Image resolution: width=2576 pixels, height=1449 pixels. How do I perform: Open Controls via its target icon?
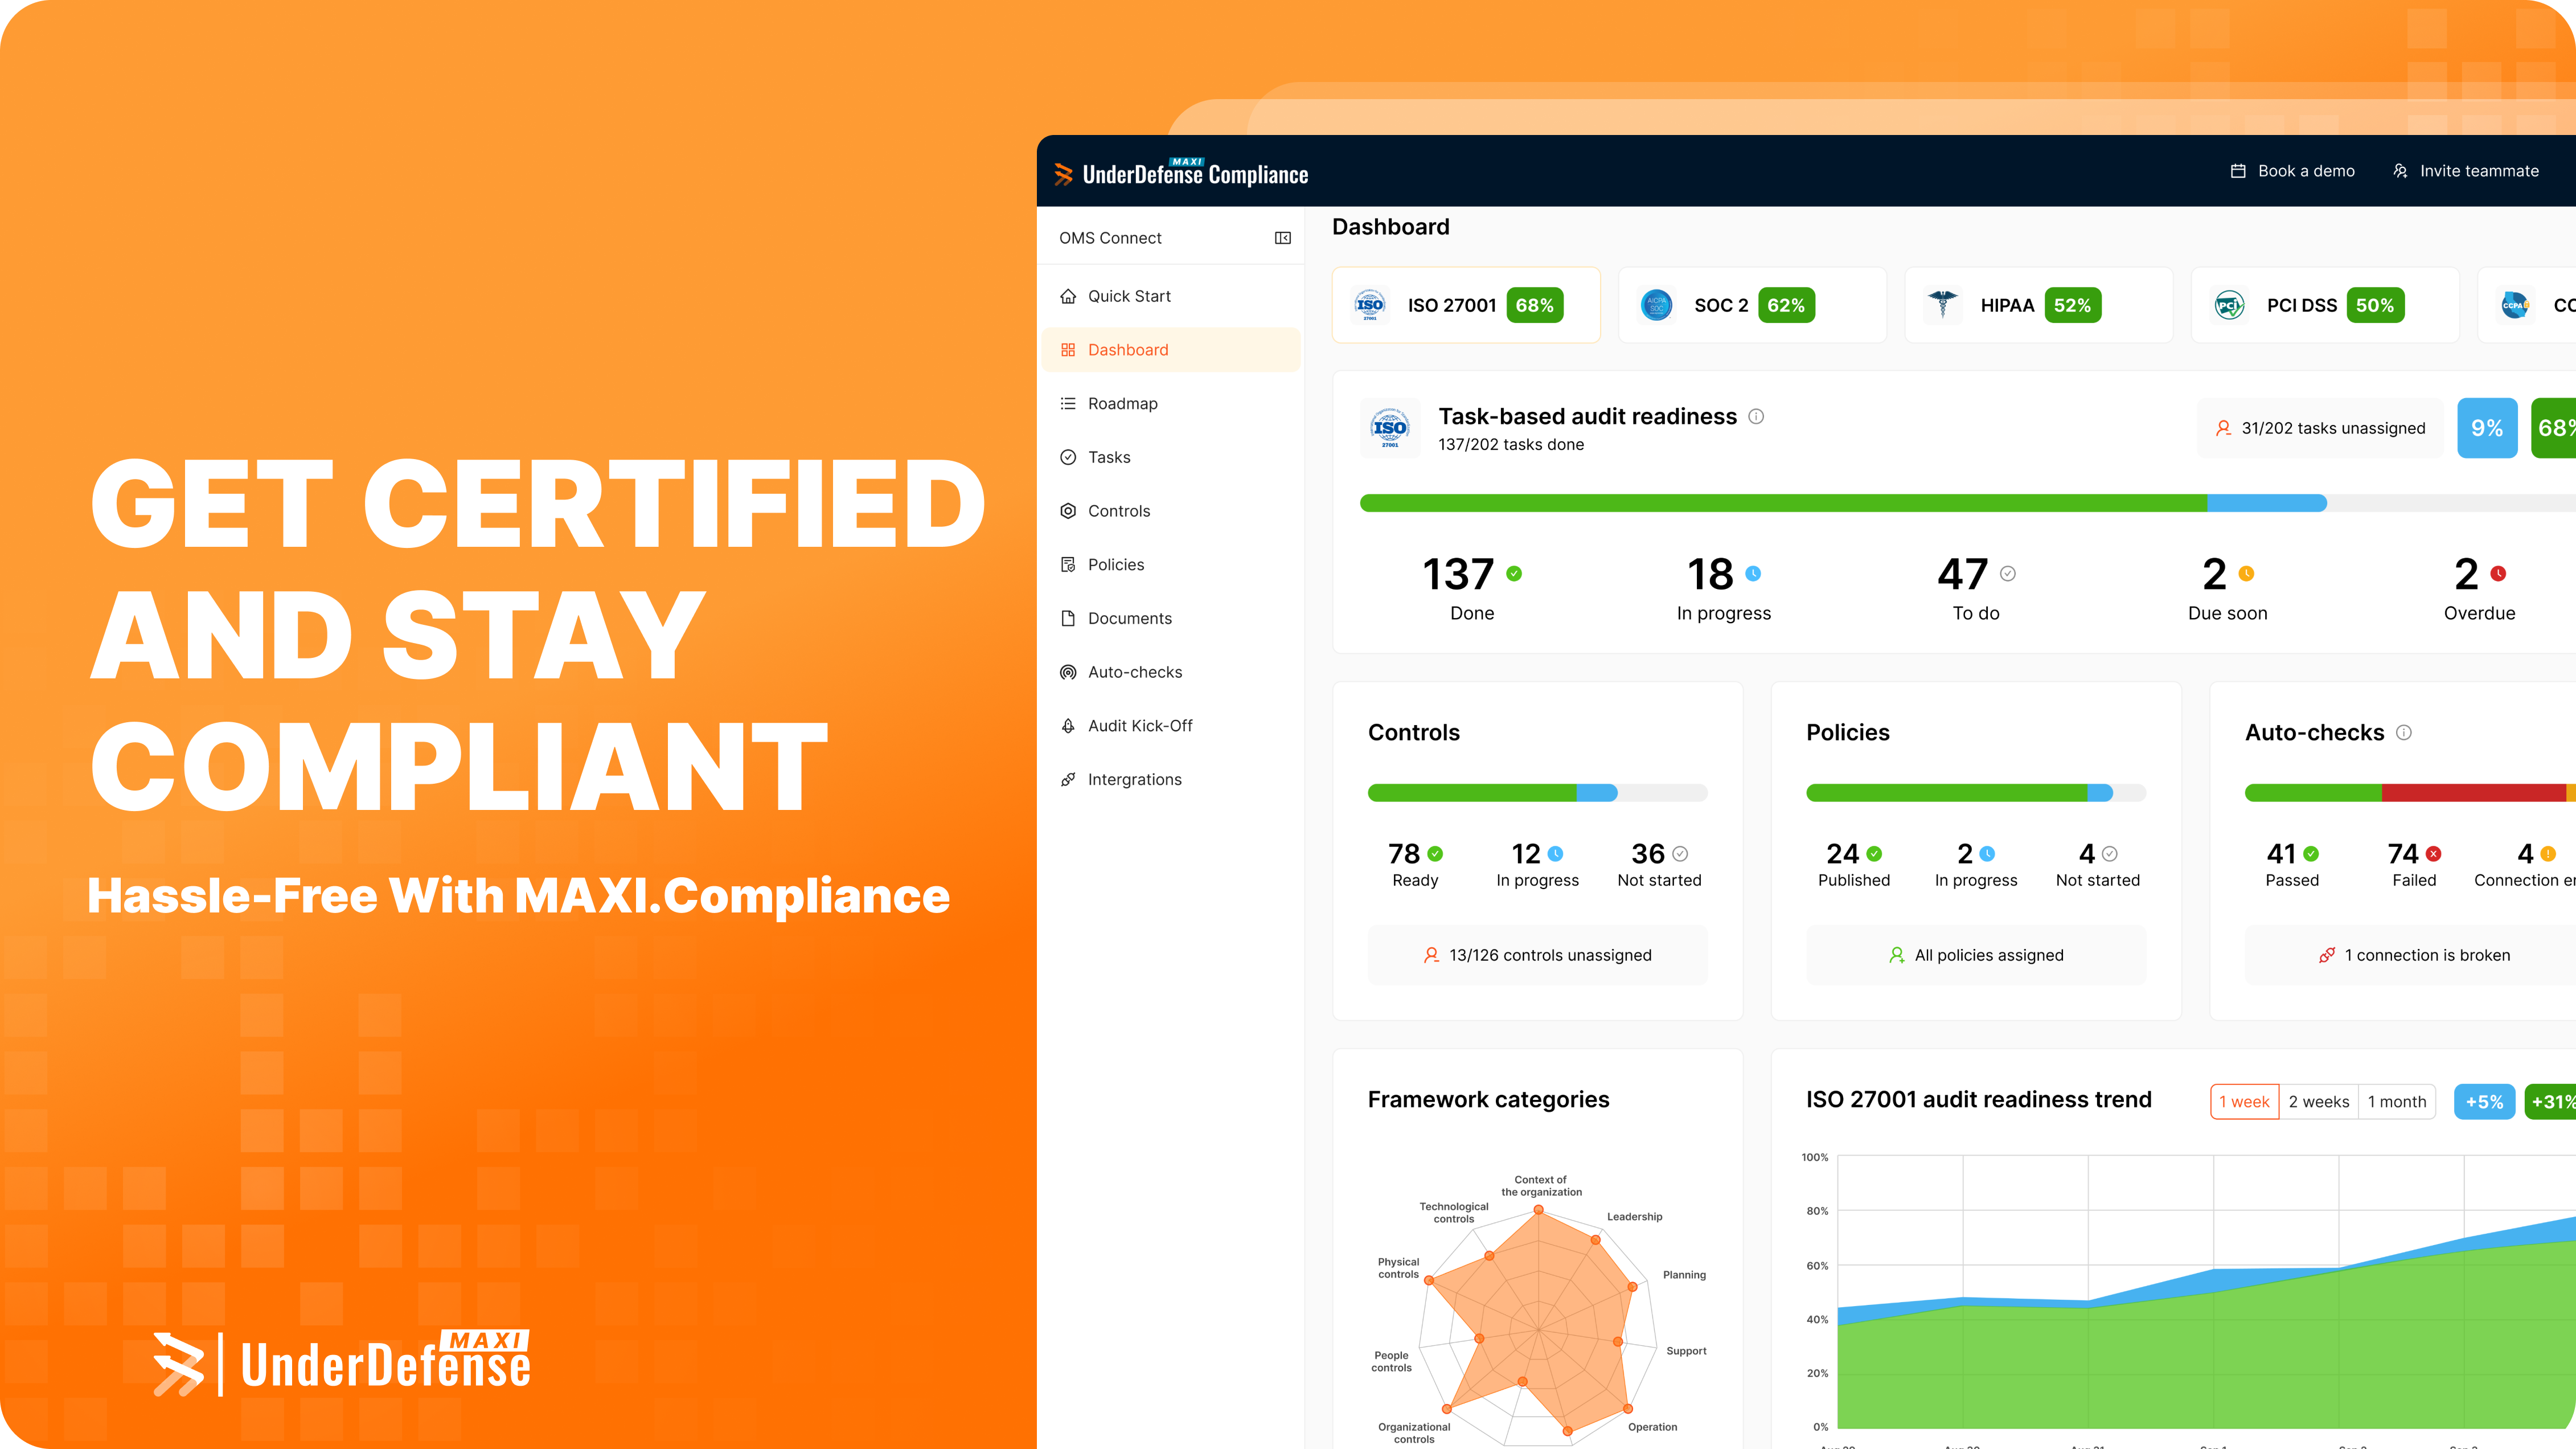tap(1069, 510)
